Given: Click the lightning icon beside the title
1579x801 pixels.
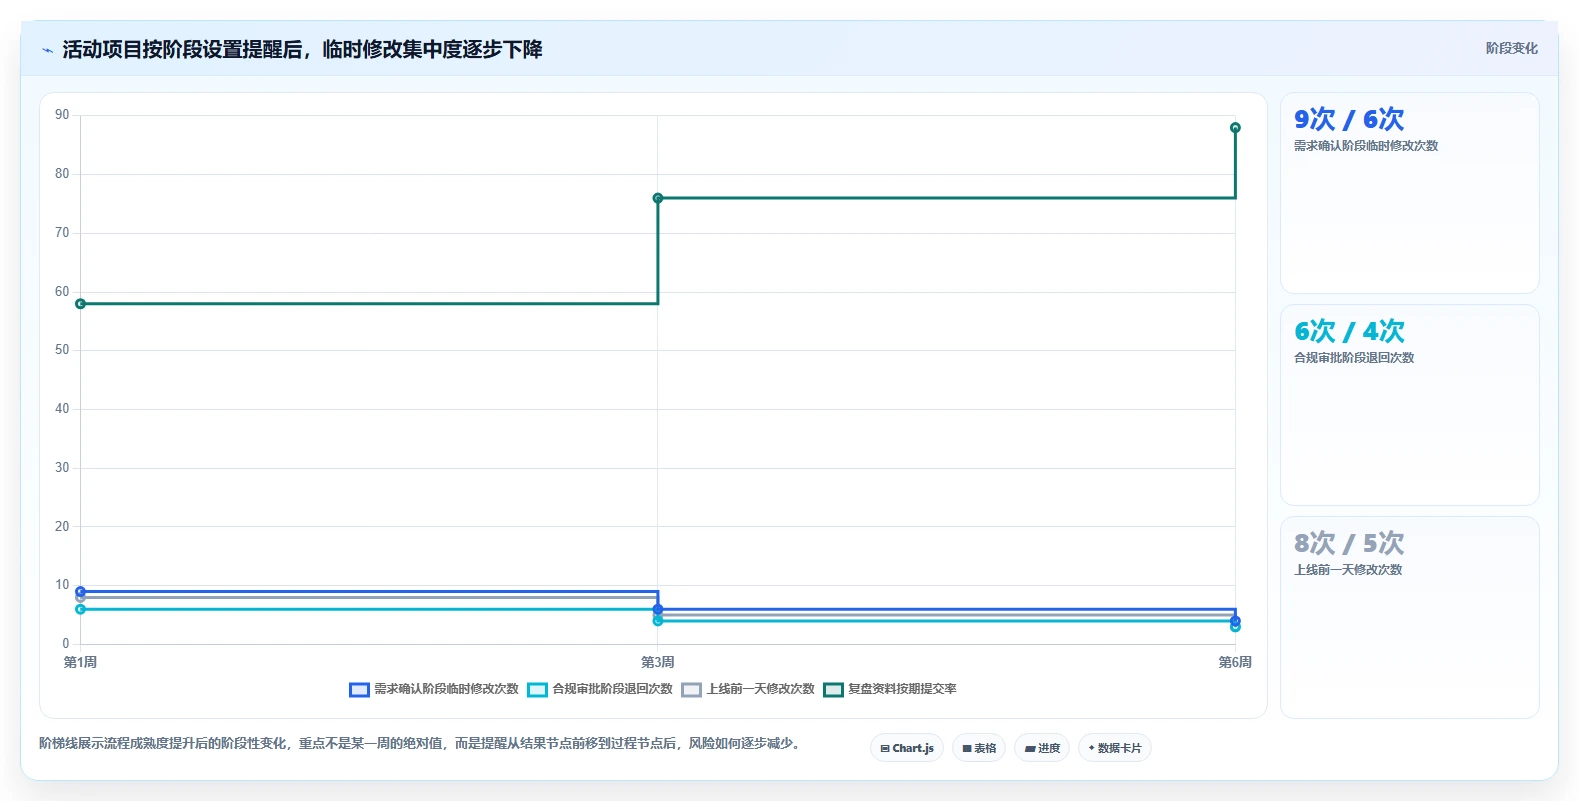Looking at the screenshot, I should point(47,50).
